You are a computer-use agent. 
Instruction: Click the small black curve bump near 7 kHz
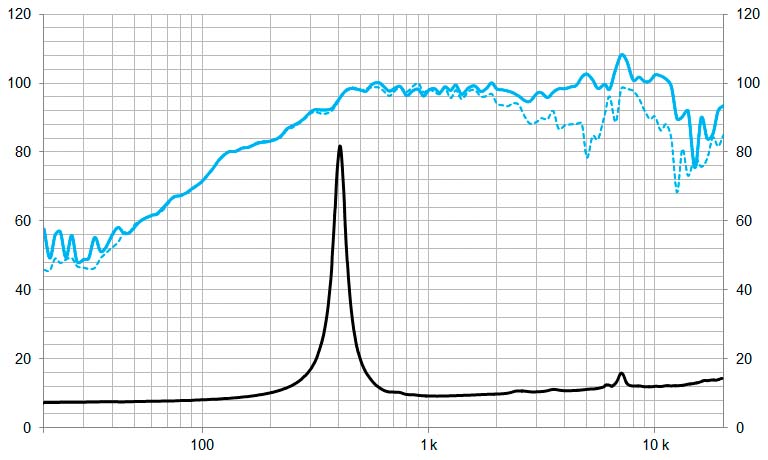point(622,374)
